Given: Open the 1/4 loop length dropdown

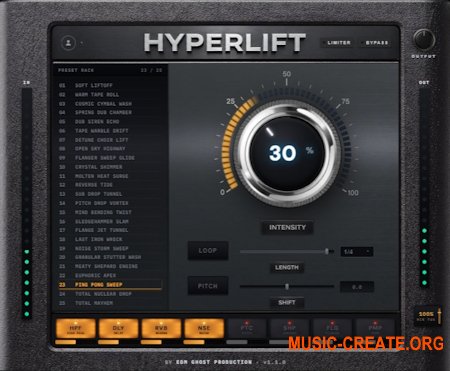Looking at the screenshot, I should click(356, 252).
